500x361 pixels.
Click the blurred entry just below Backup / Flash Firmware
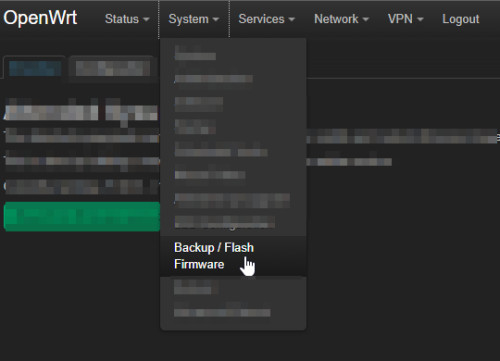click(x=196, y=287)
